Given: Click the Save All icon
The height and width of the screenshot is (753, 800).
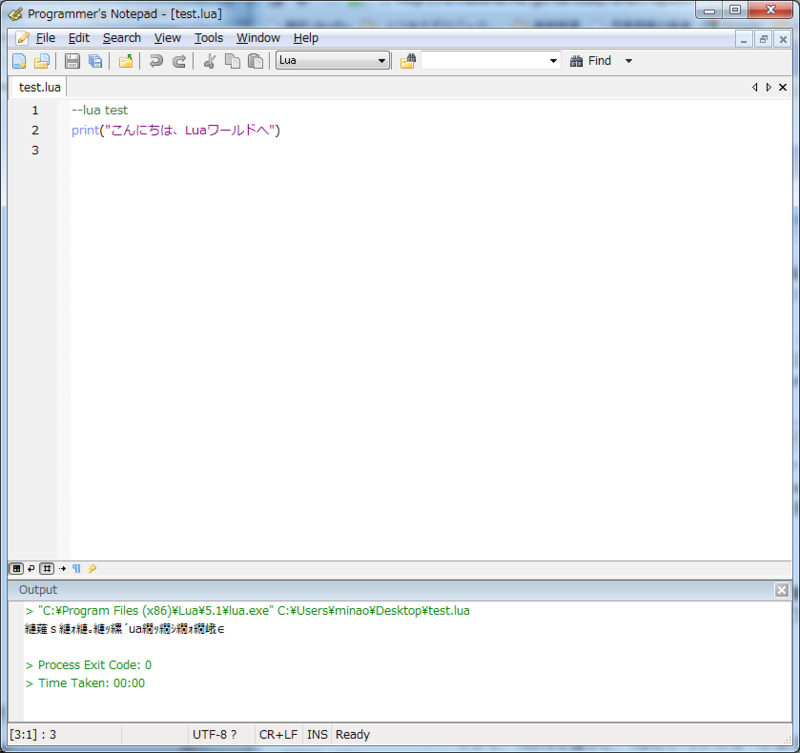Looking at the screenshot, I should (95, 61).
